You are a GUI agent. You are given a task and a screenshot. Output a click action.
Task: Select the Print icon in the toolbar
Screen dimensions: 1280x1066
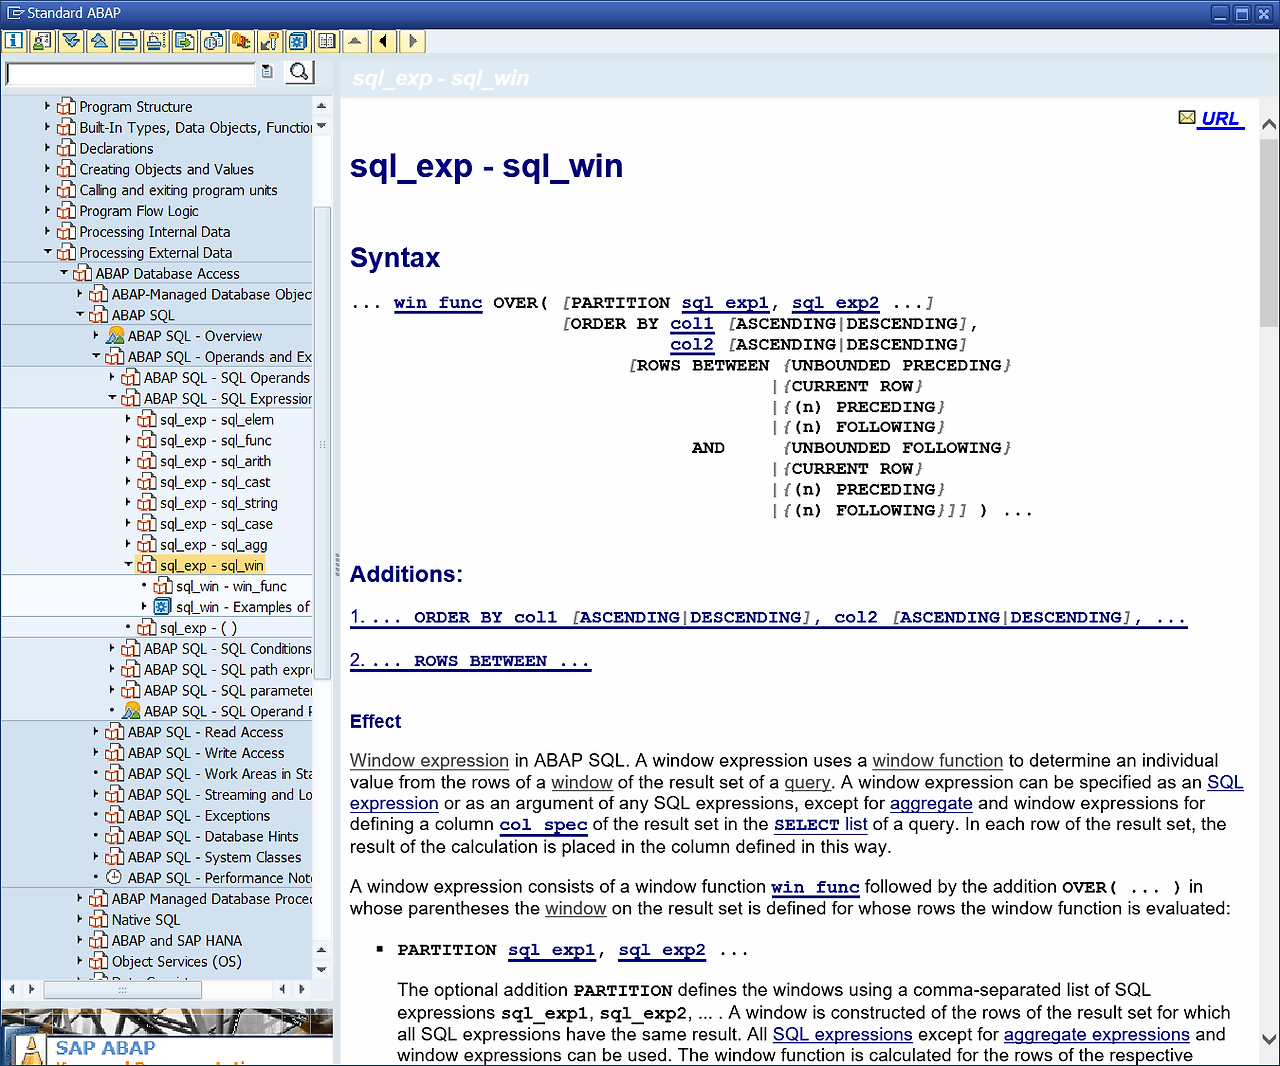pos(127,41)
